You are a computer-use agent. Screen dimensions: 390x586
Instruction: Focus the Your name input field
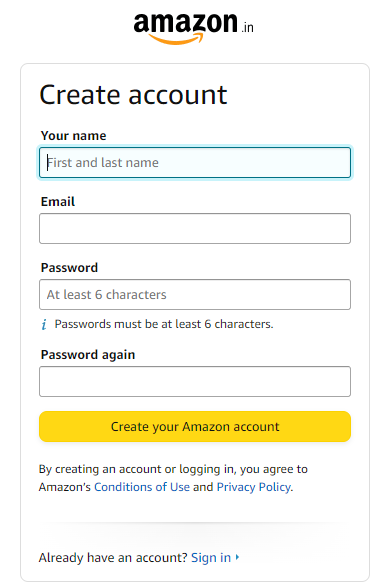[x=195, y=163]
